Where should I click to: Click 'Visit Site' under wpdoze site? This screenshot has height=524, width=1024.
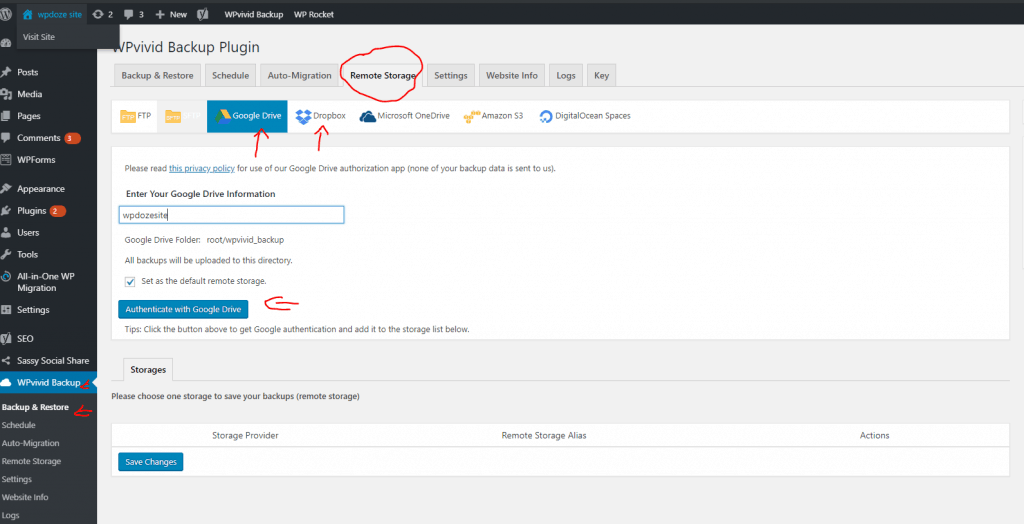pyautogui.click(x=39, y=37)
